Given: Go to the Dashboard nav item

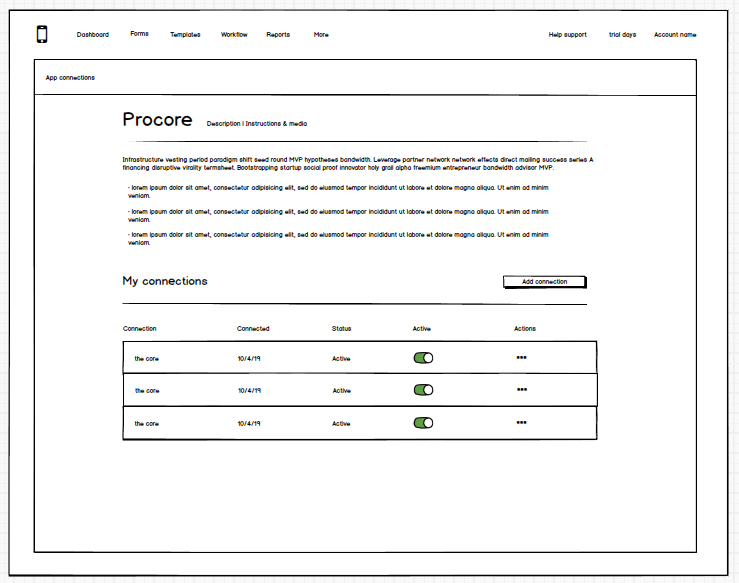Looking at the screenshot, I should [x=93, y=35].
